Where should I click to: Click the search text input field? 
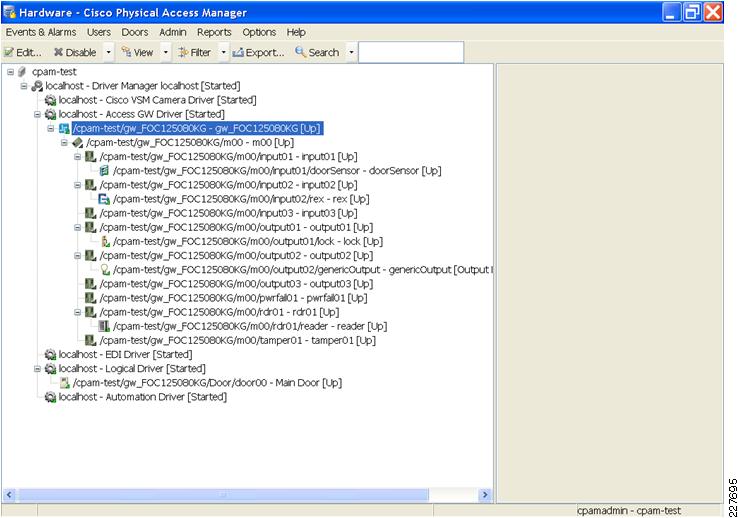(411, 52)
